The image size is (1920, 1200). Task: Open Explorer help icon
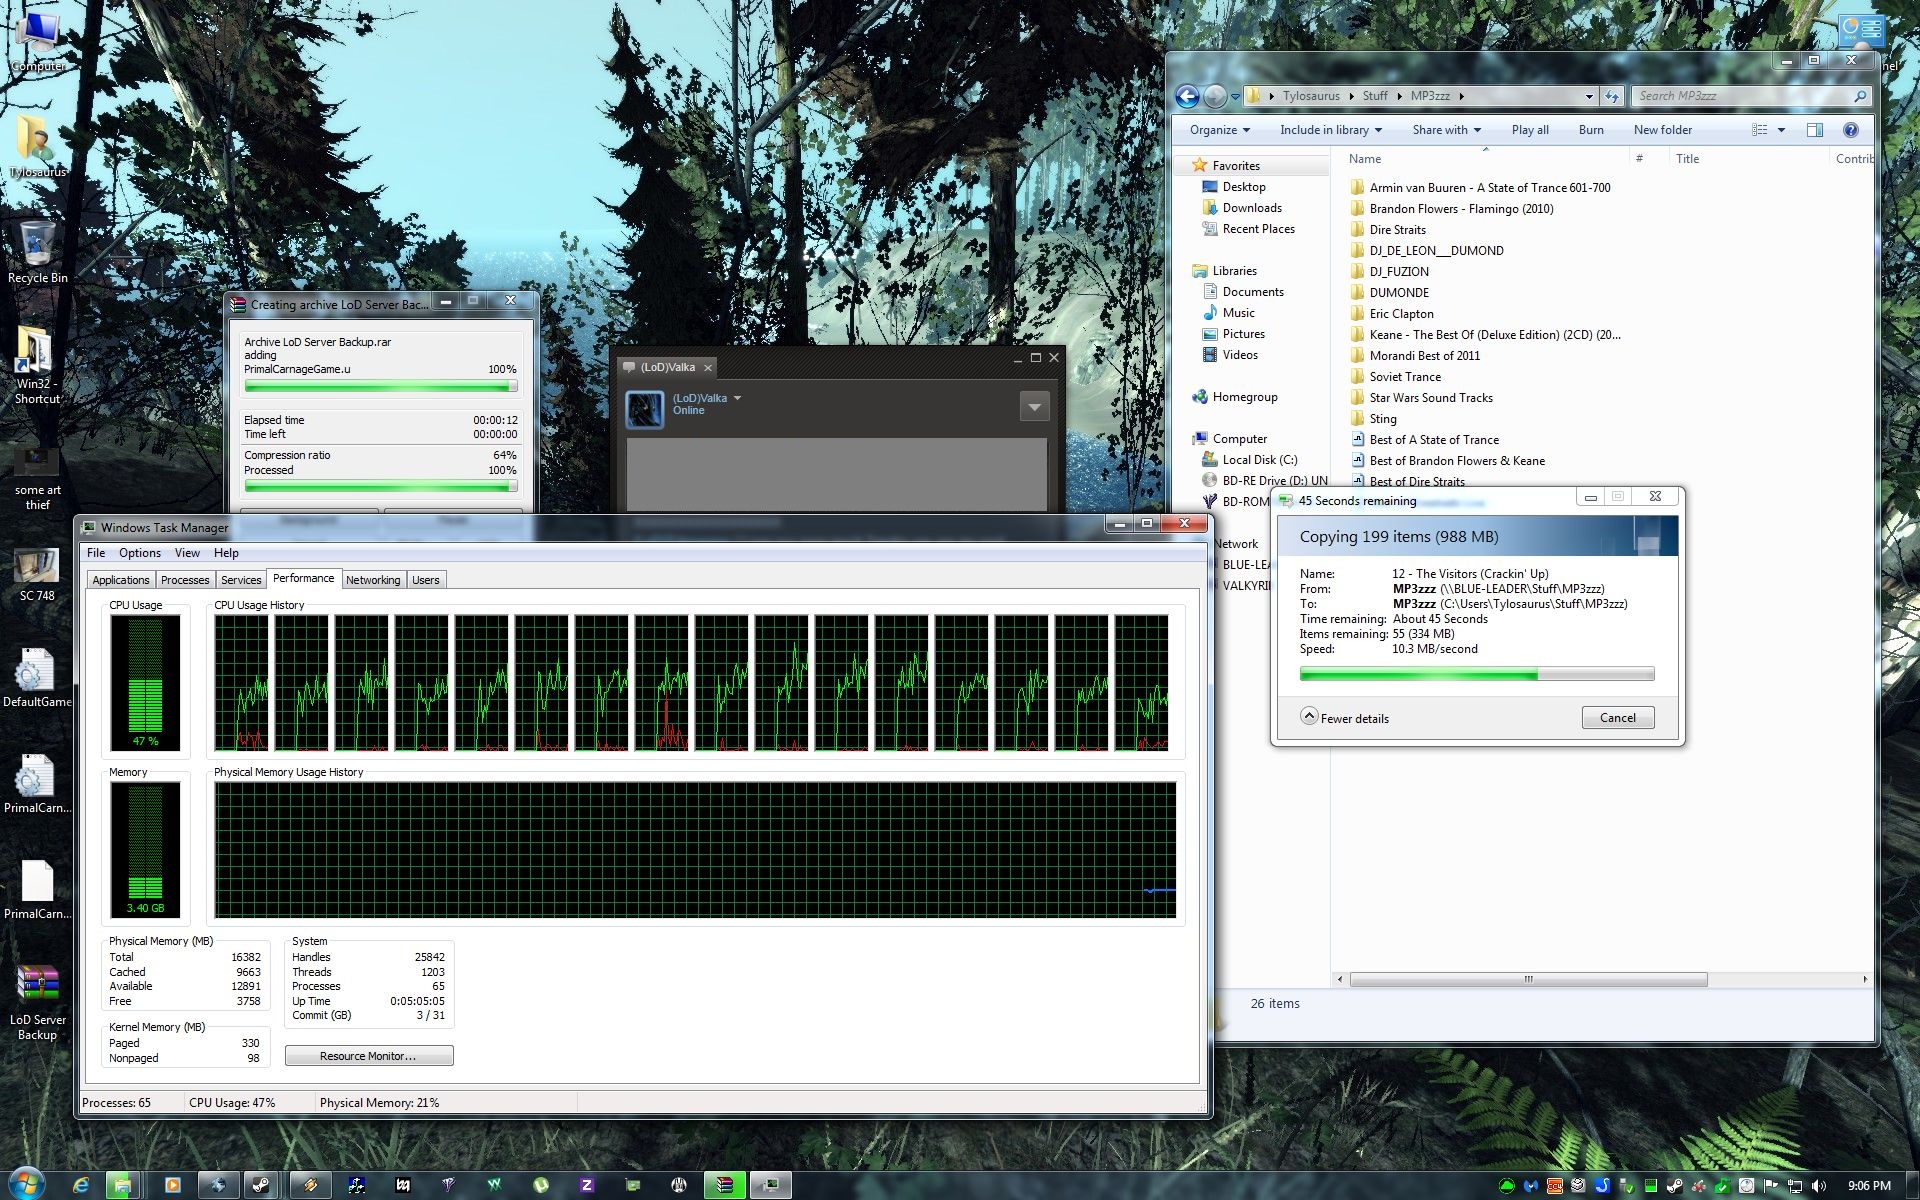(x=1850, y=130)
